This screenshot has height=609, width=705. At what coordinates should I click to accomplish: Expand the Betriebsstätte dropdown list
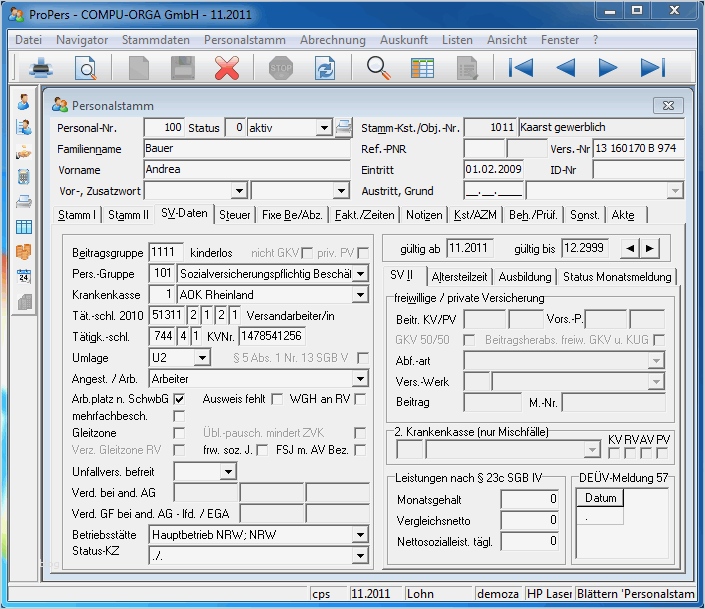pyautogui.click(x=360, y=533)
